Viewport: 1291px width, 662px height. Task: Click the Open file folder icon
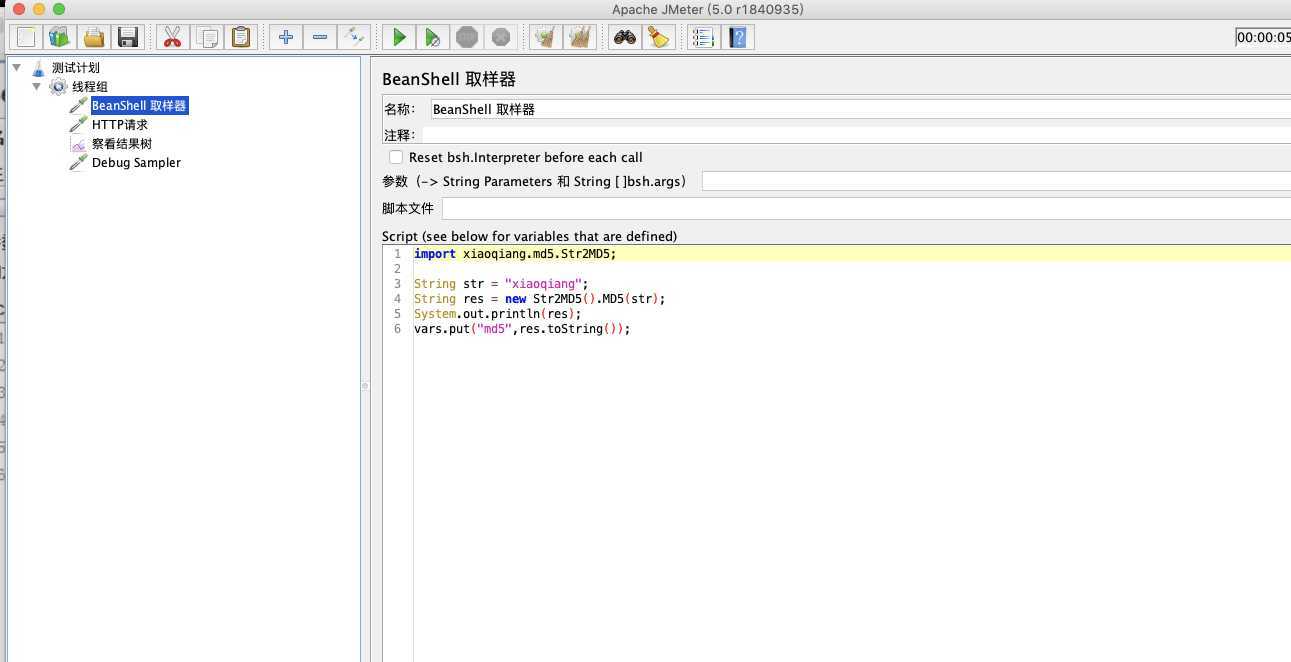coord(94,38)
